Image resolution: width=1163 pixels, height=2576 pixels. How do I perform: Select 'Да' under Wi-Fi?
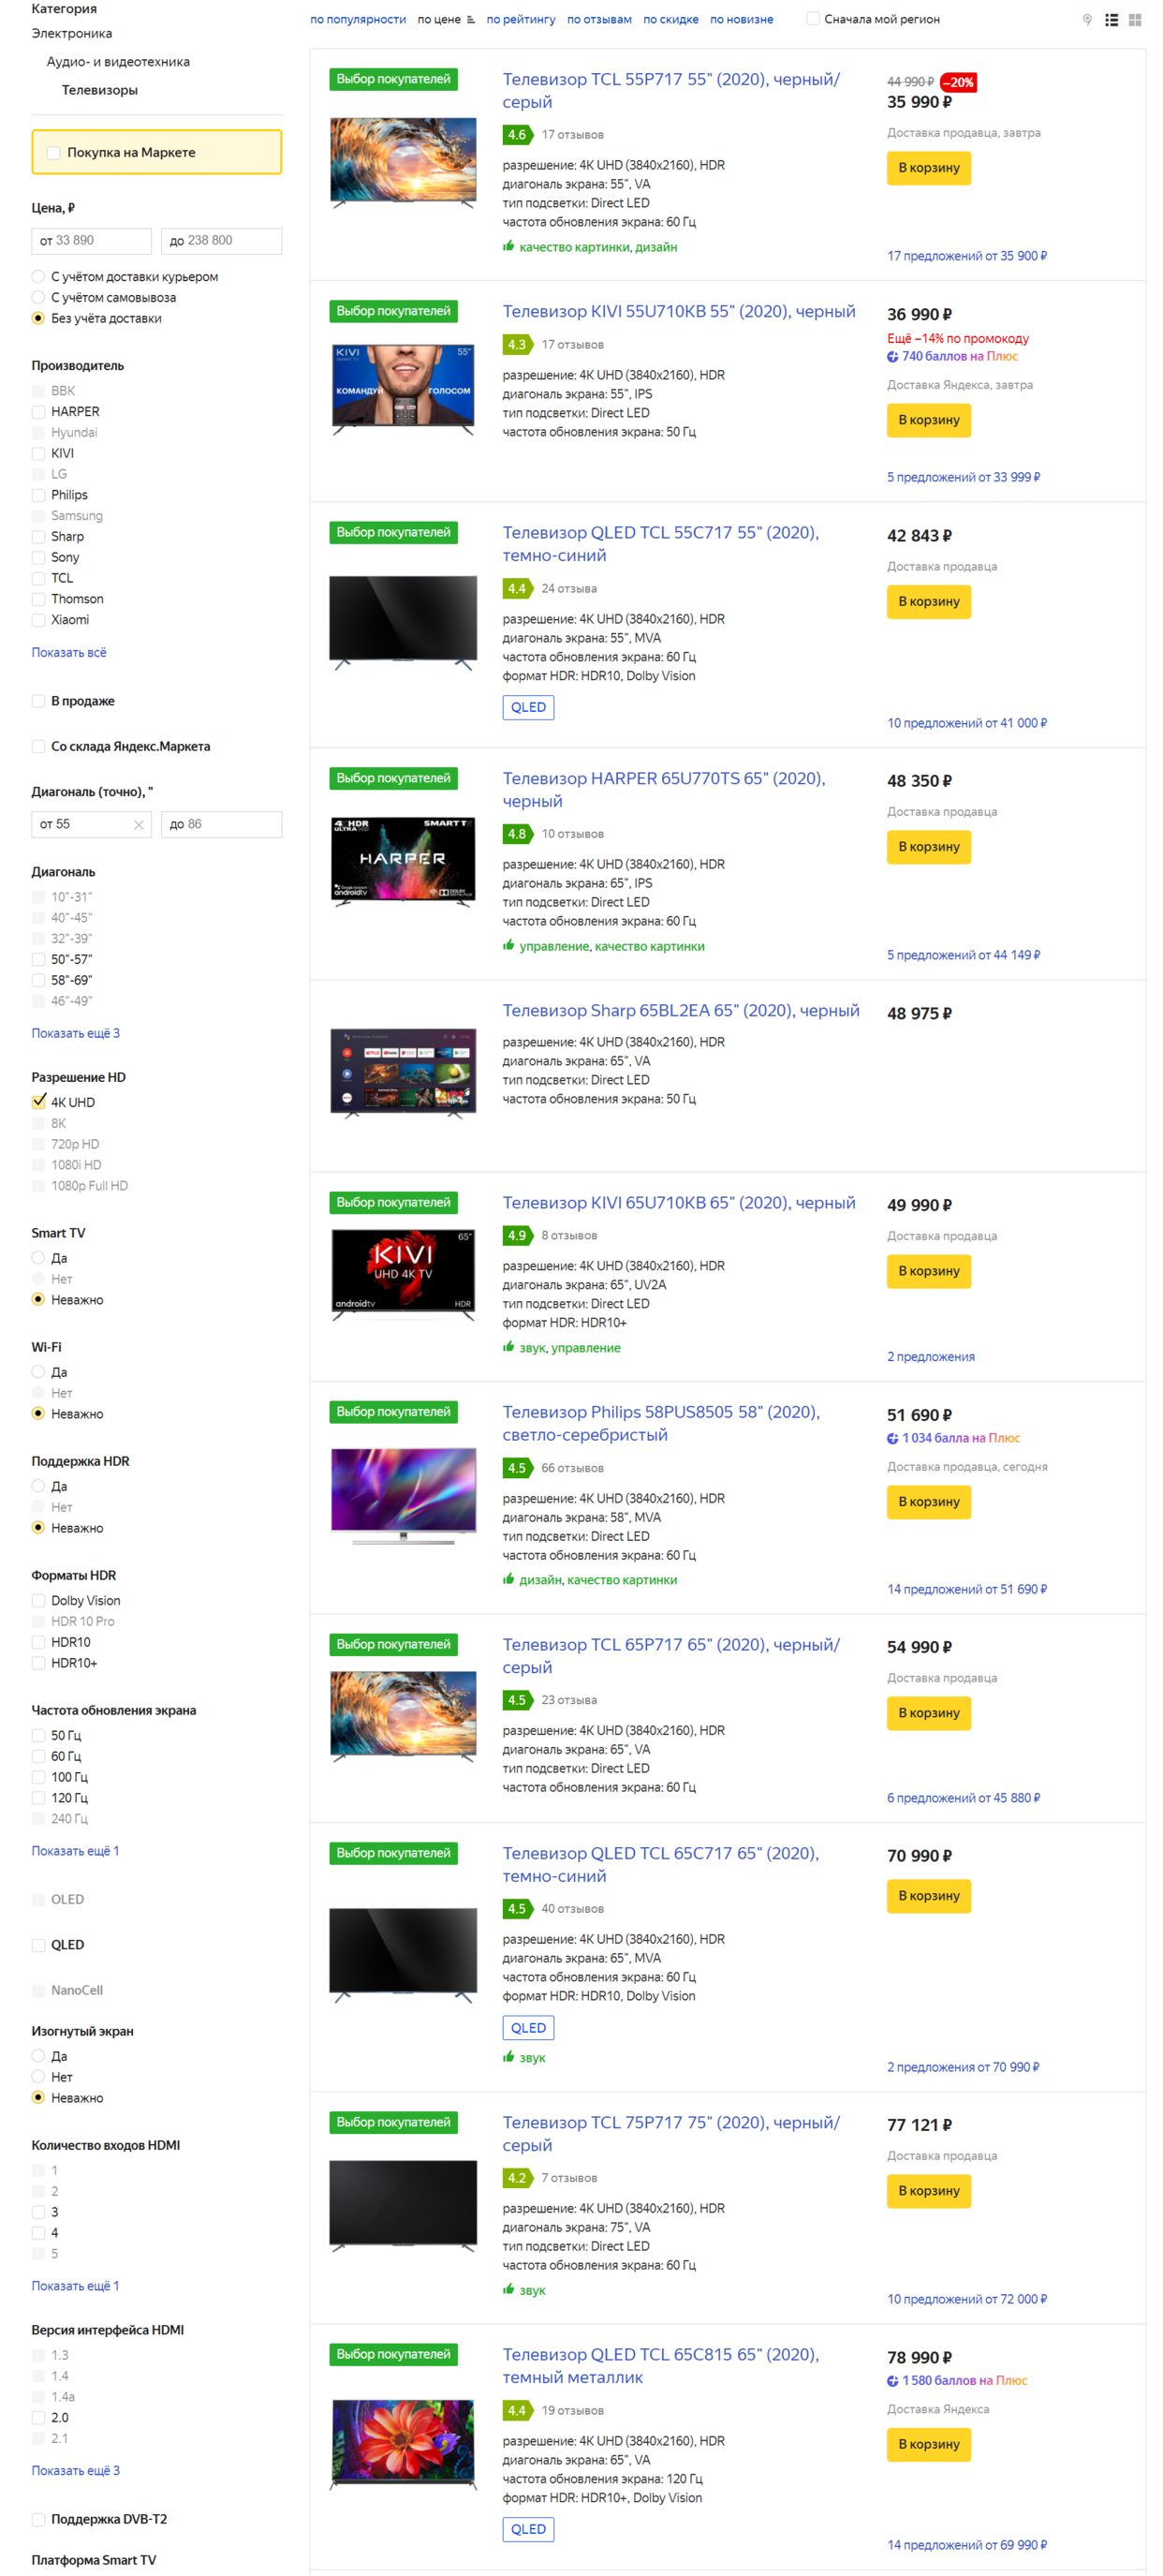38,1372
